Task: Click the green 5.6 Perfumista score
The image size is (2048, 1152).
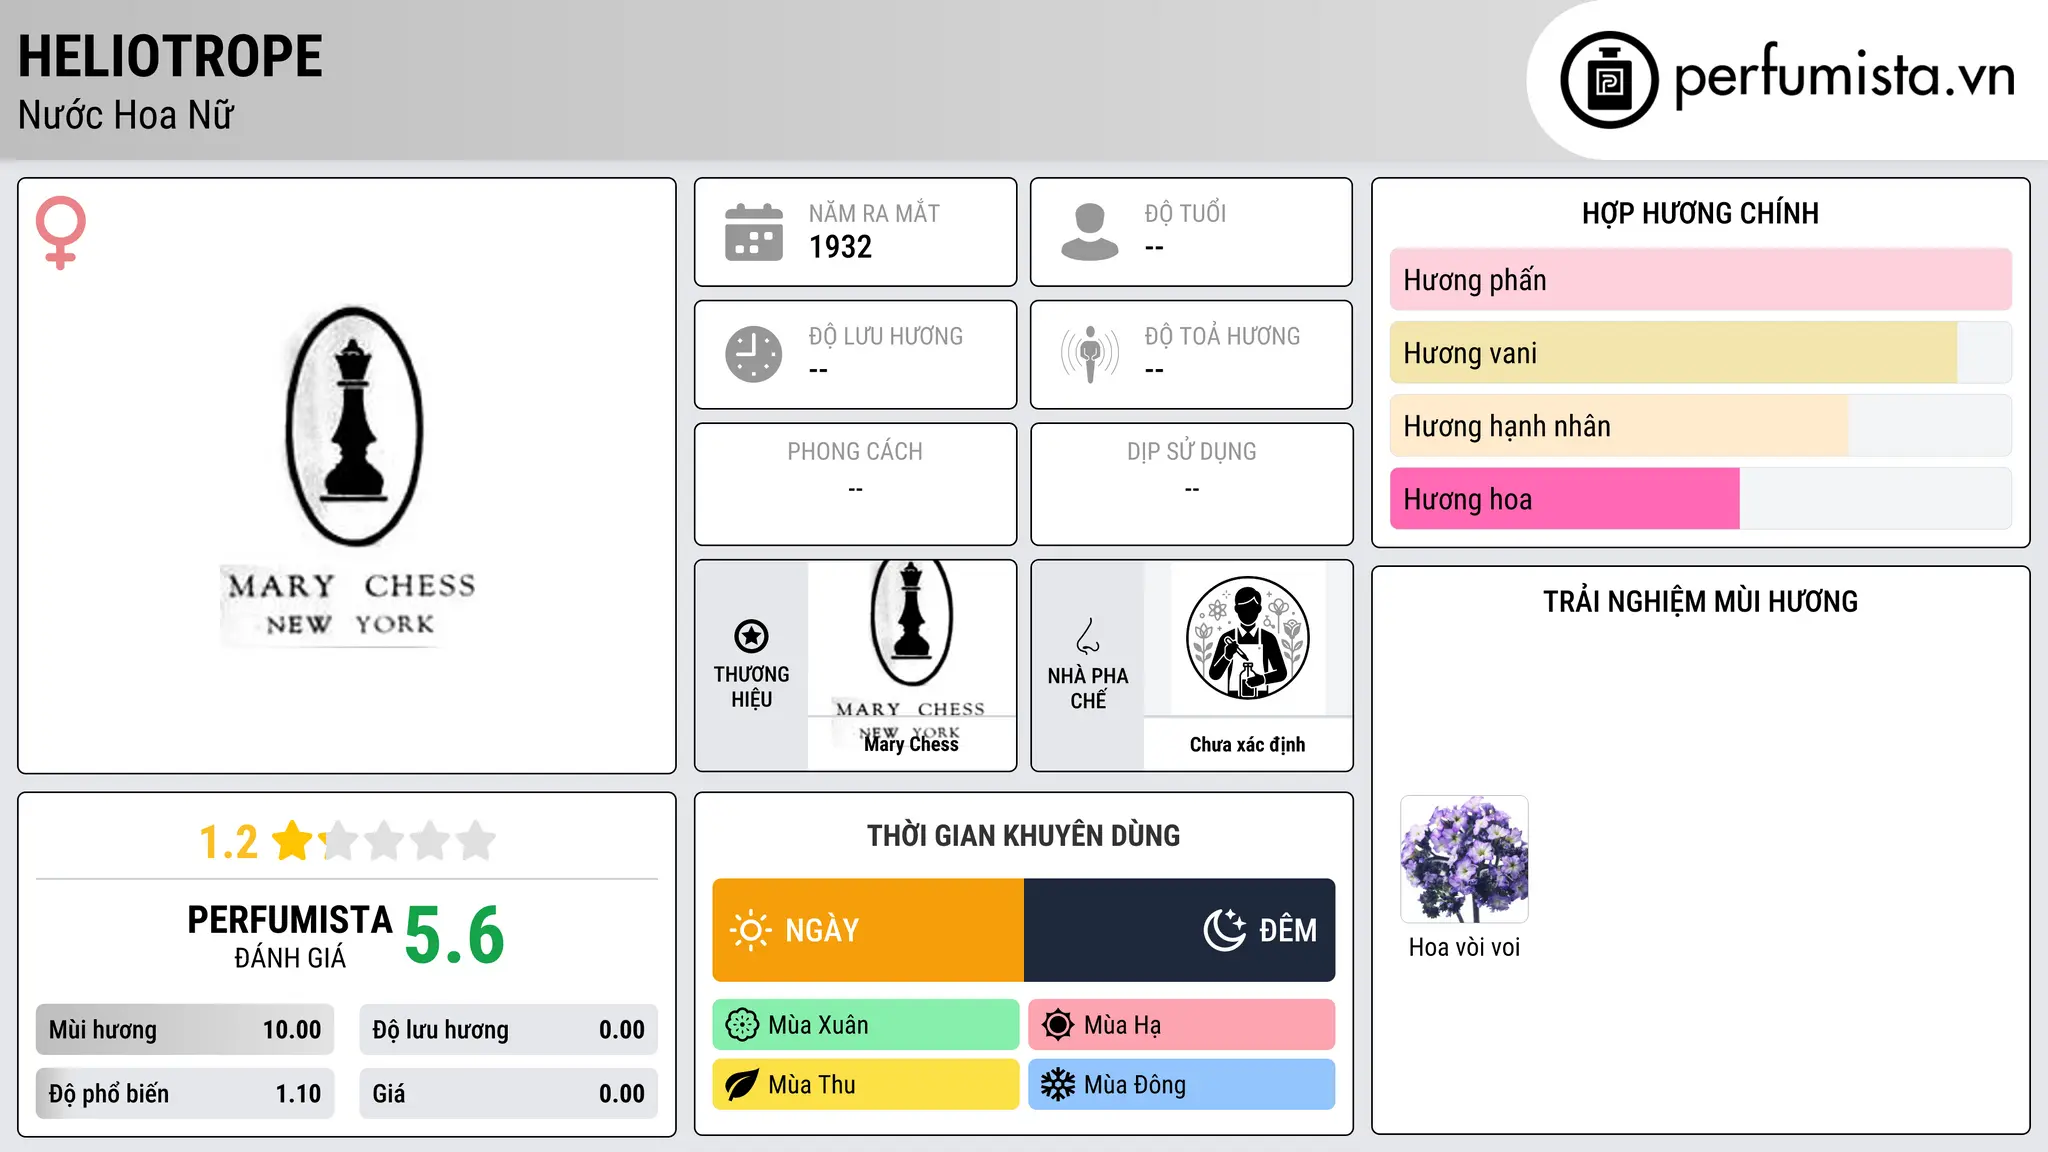Action: (455, 936)
